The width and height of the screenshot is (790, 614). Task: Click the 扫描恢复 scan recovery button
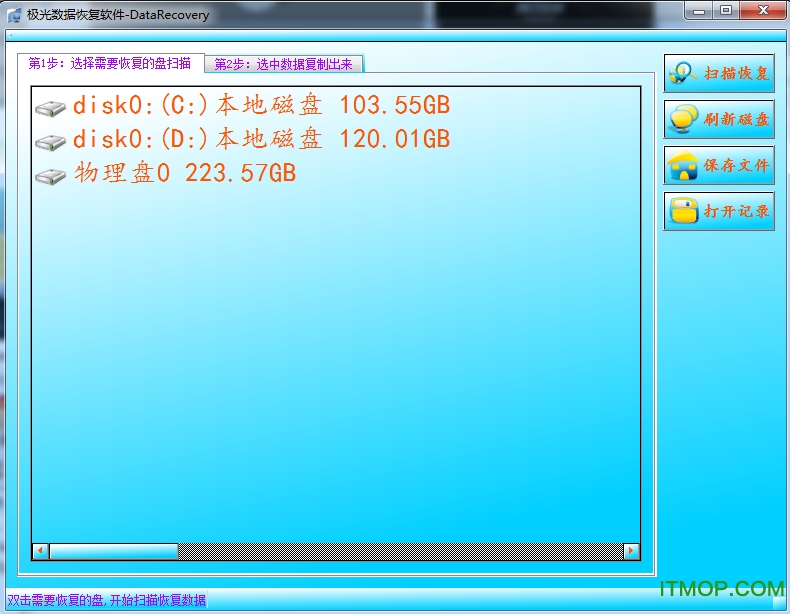[718, 74]
